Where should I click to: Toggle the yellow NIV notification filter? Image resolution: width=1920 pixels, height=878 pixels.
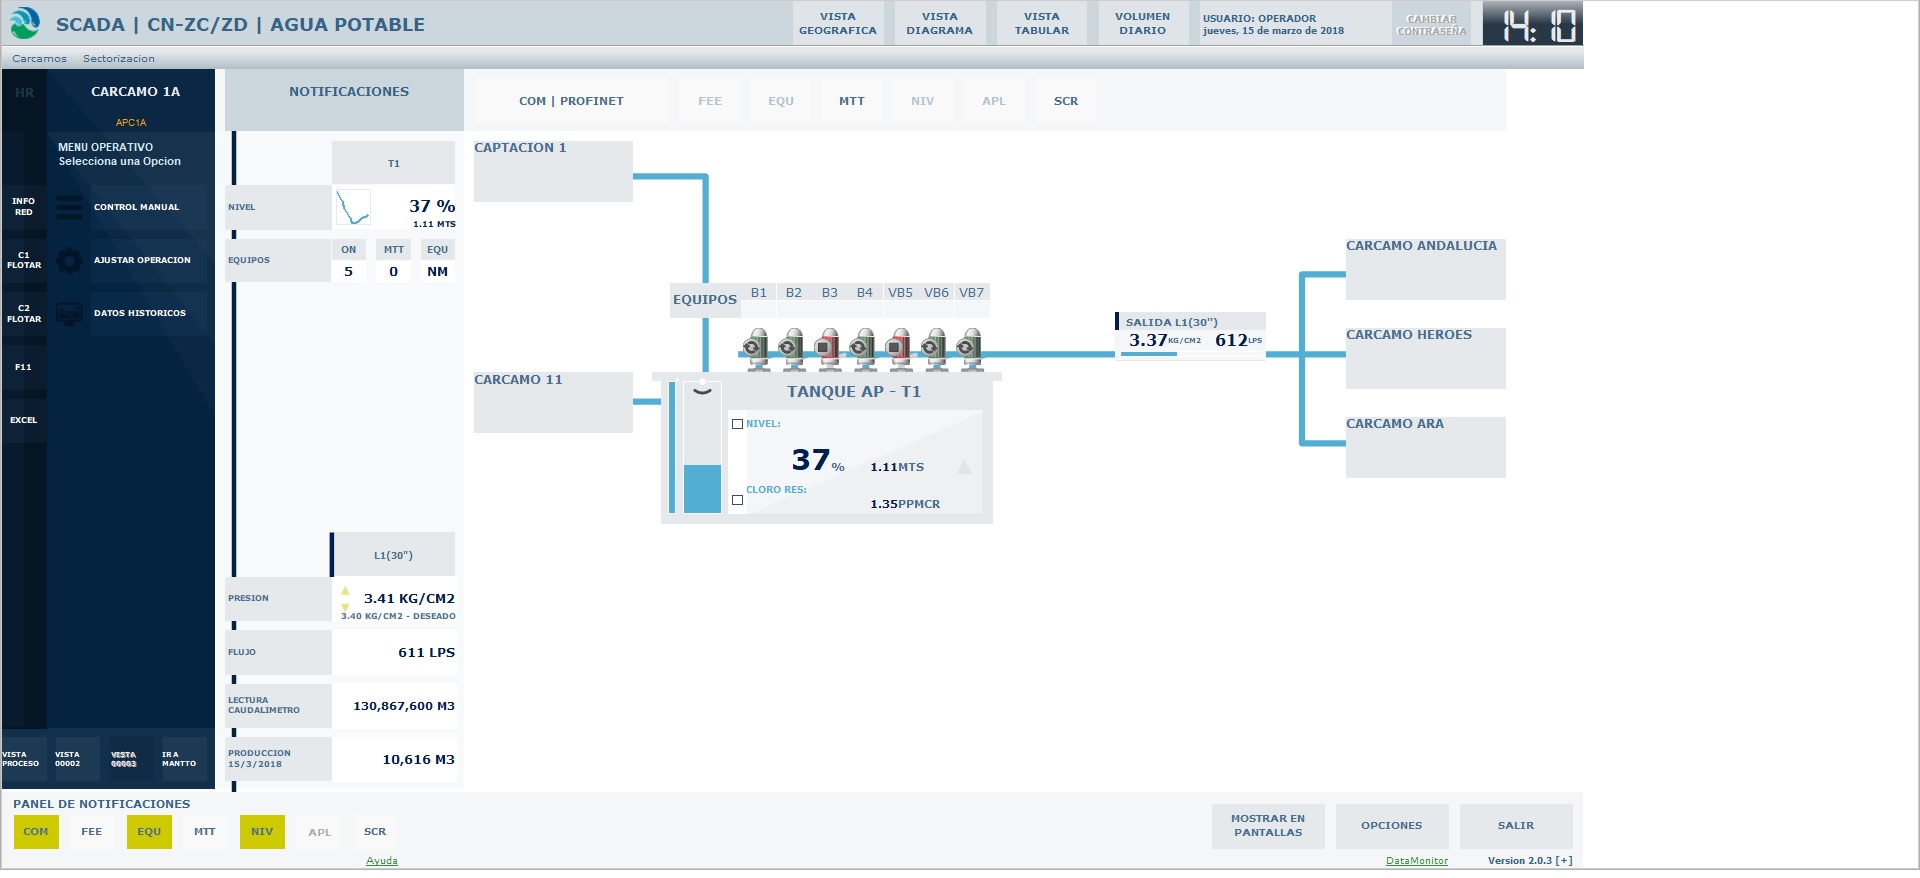point(262,832)
